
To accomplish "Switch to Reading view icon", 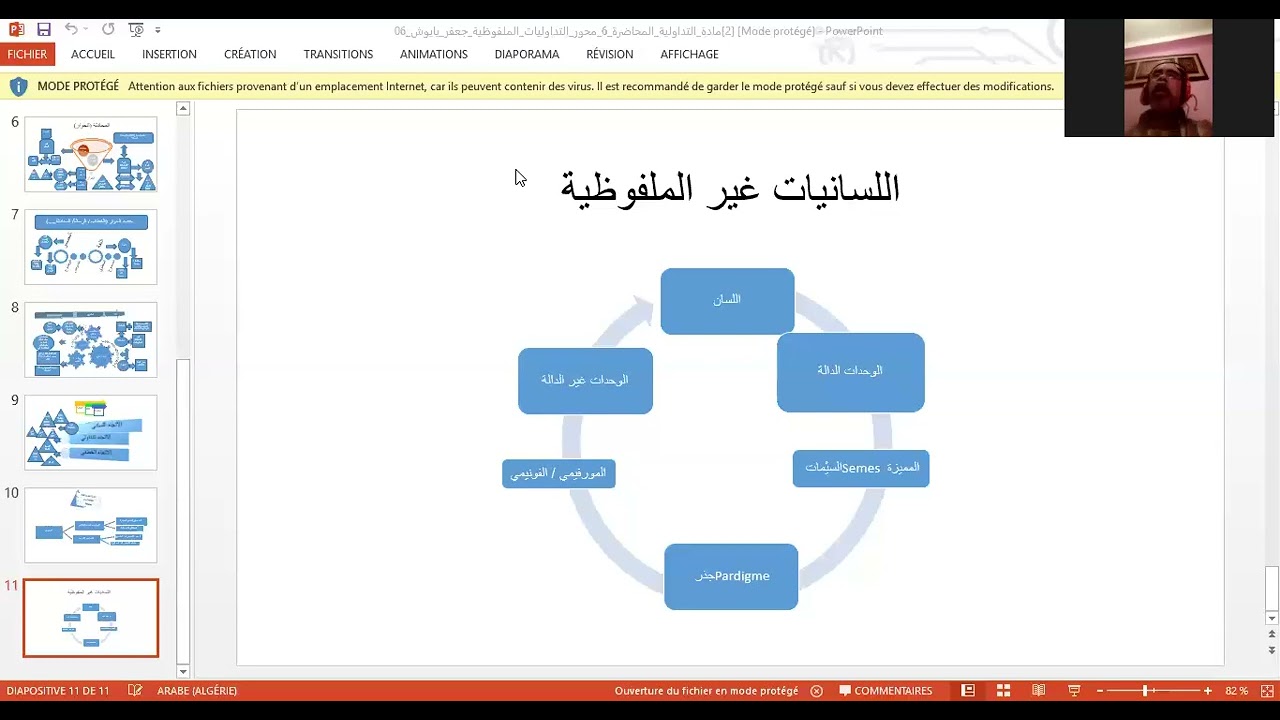I will click(x=1038, y=690).
